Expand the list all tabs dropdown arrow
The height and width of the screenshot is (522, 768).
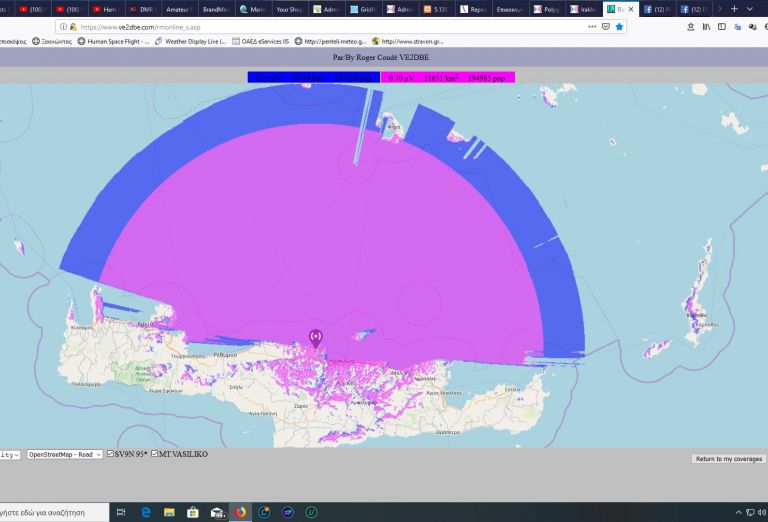(751, 8)
